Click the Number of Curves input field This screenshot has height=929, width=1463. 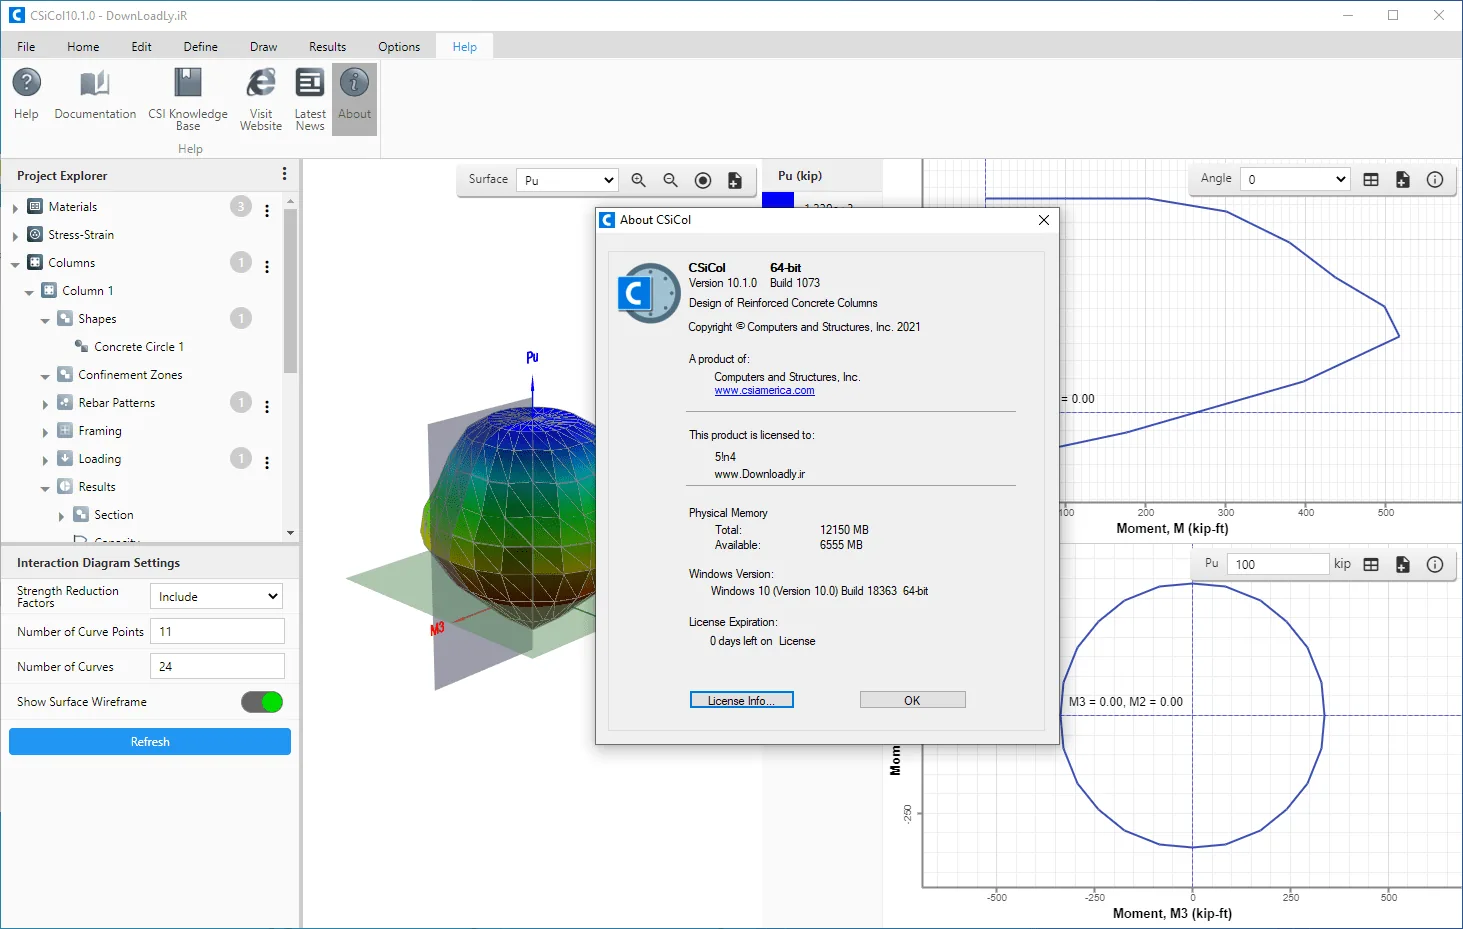[217, 666]
